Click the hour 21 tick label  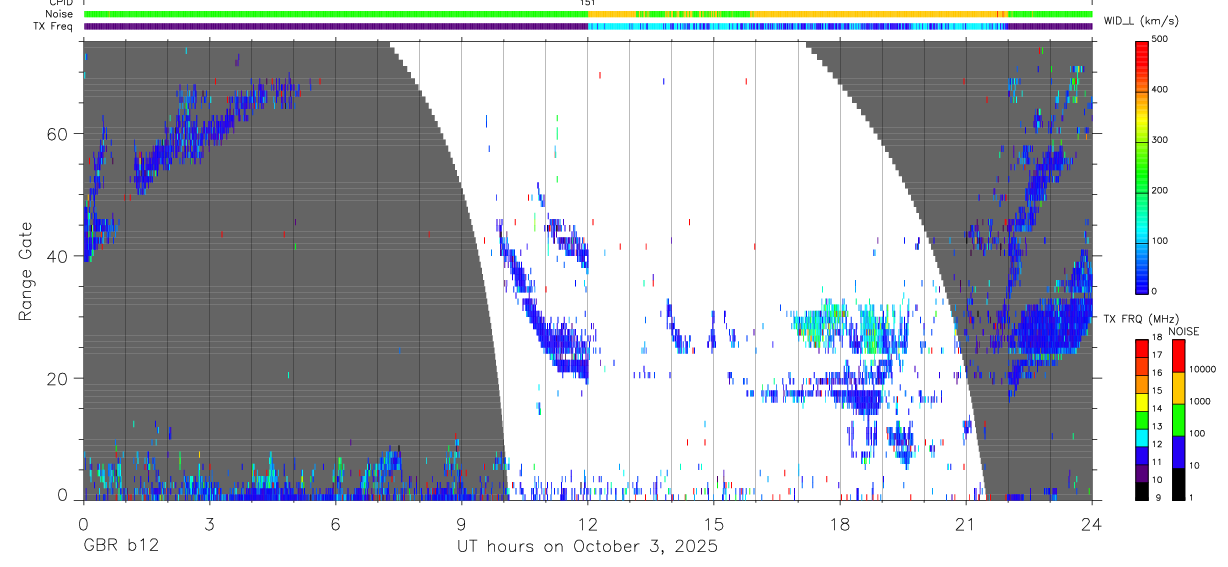(x=966, y=523)
